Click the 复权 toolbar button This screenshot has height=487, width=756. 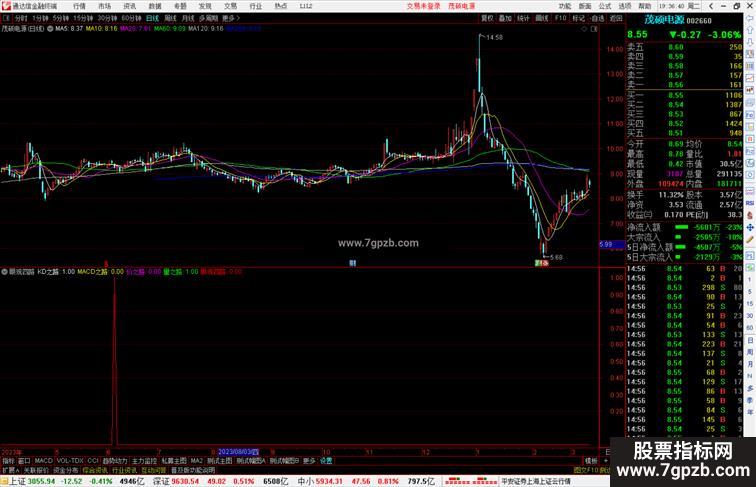tap(487, 18)
